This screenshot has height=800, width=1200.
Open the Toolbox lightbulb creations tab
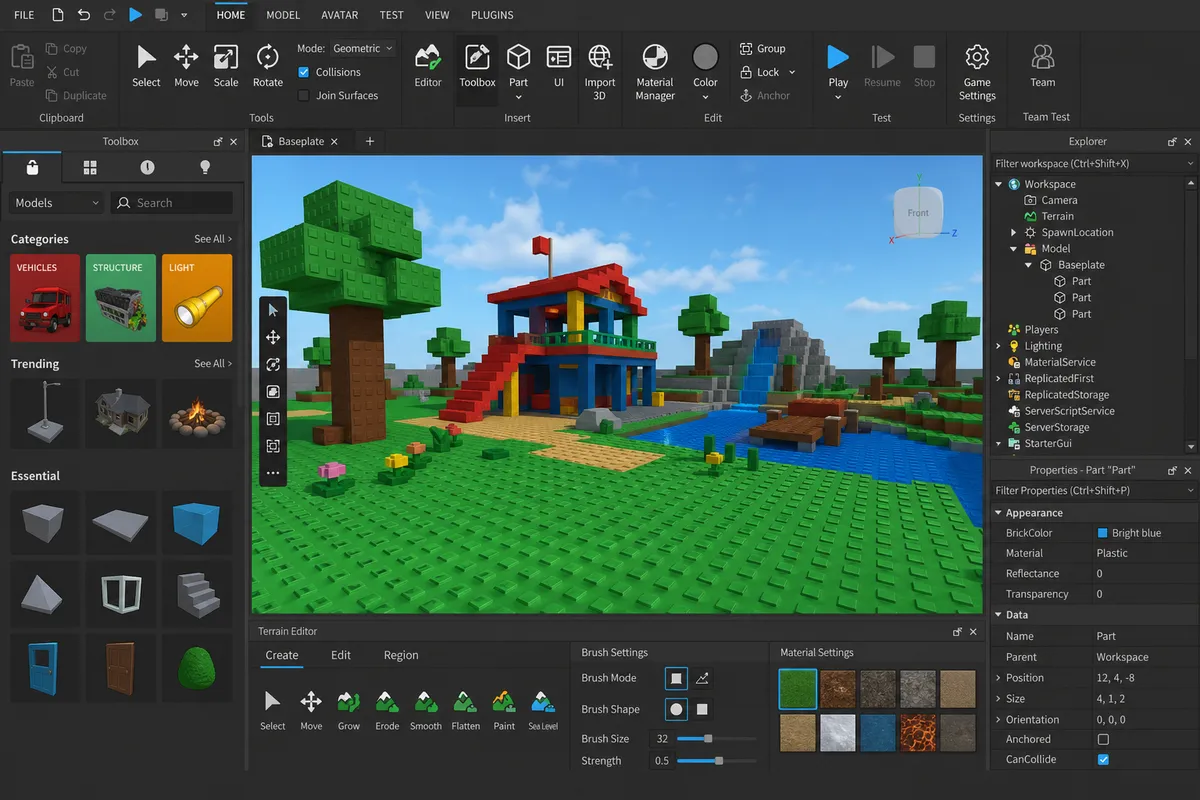click(206, 167)
